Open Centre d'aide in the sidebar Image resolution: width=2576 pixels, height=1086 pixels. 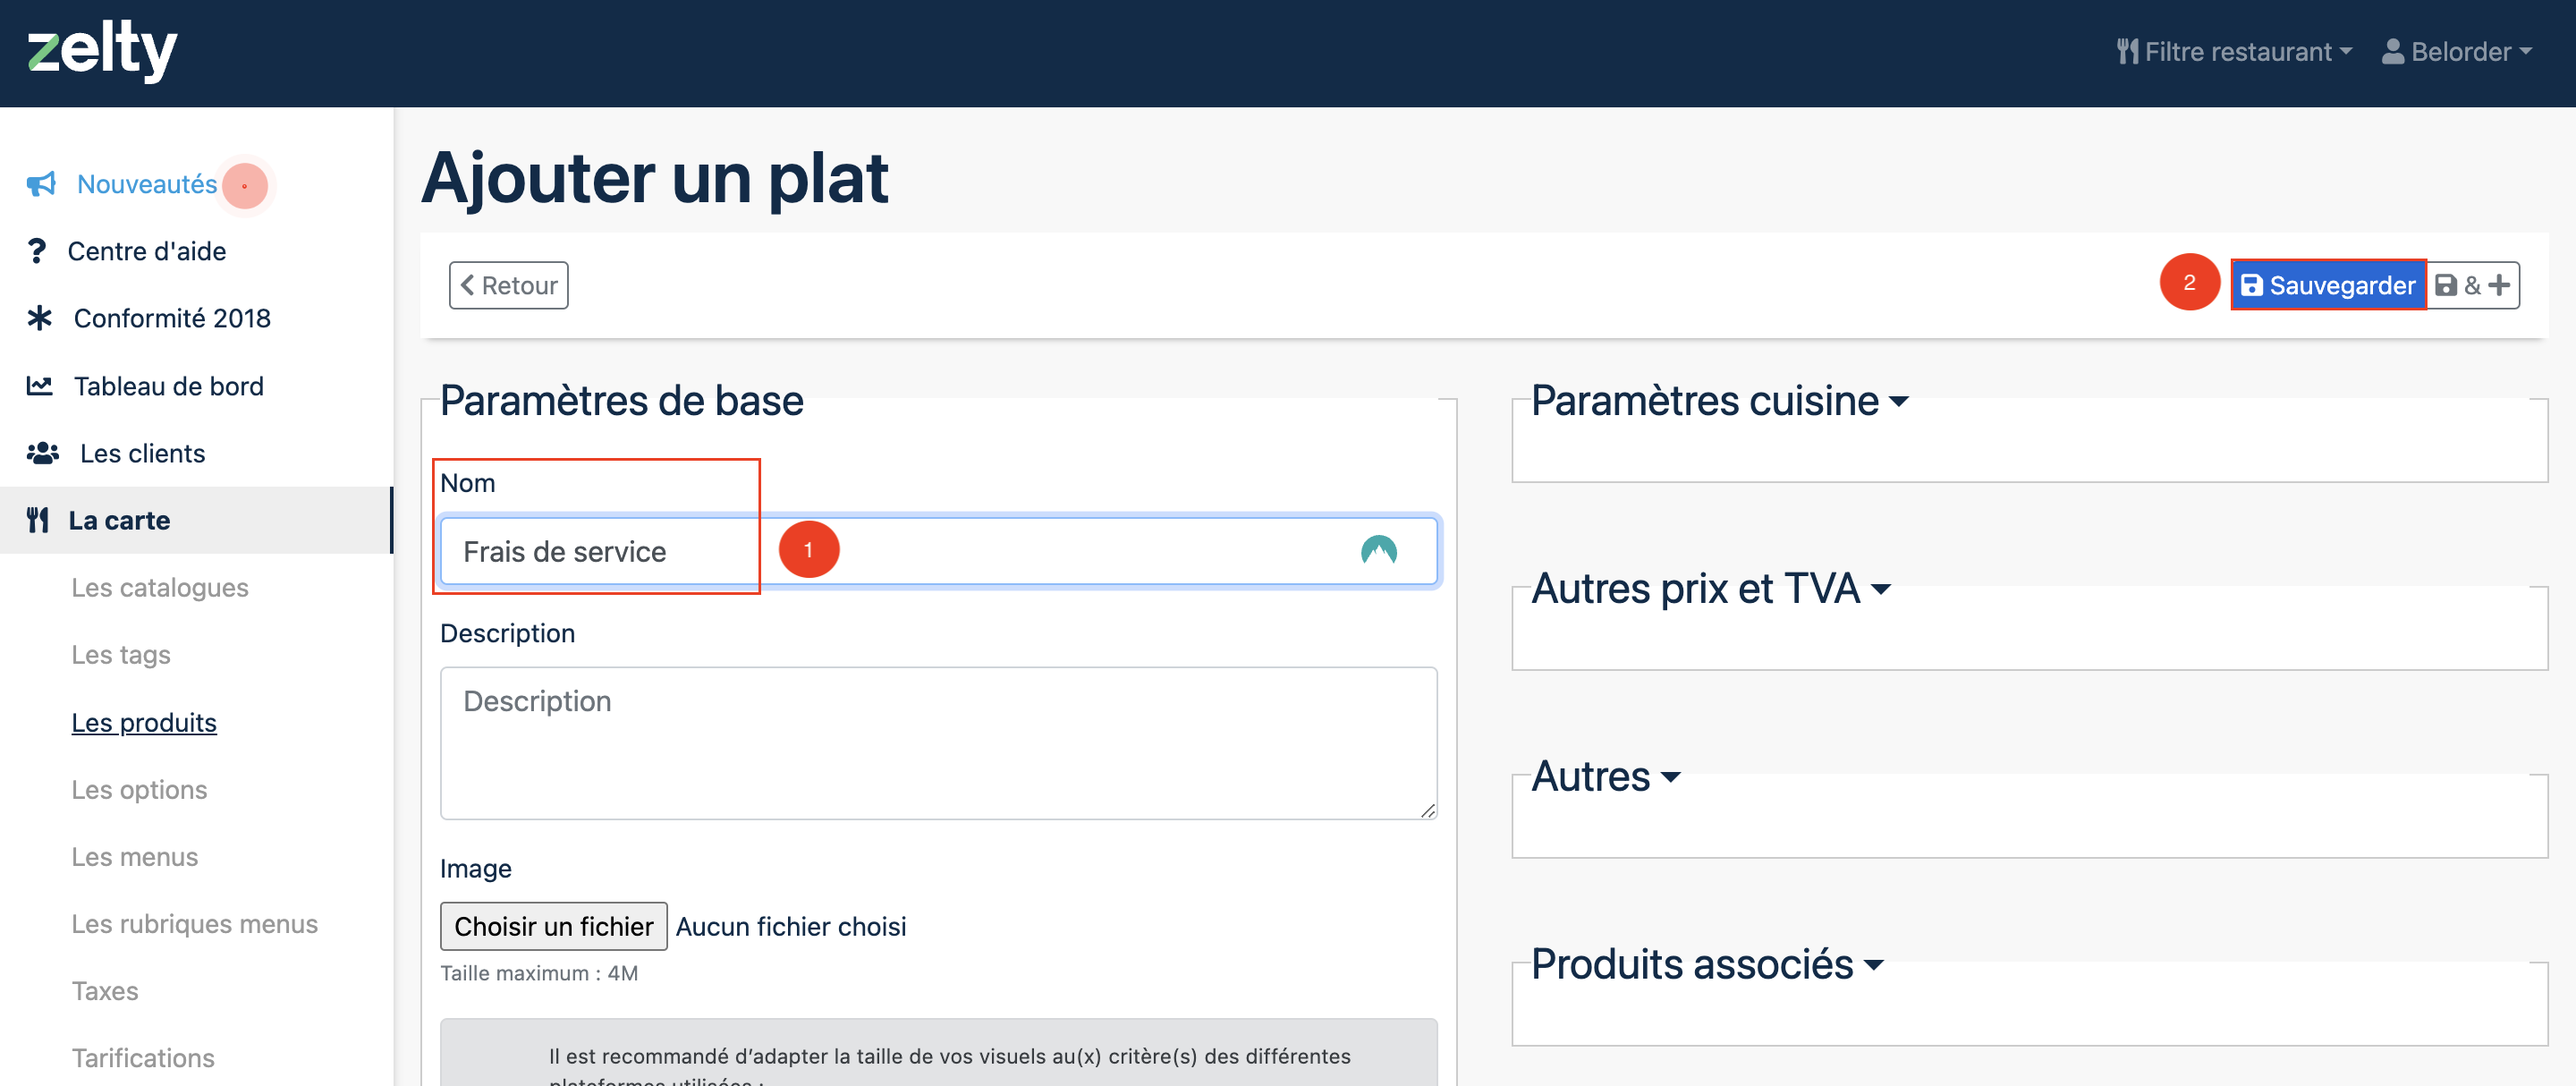point(147,251)
